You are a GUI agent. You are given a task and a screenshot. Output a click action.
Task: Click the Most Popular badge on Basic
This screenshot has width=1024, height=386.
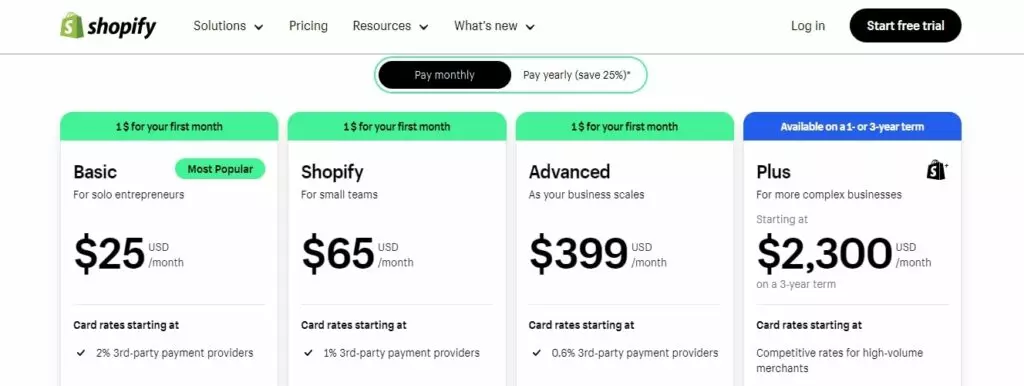[x=220, y=169]
